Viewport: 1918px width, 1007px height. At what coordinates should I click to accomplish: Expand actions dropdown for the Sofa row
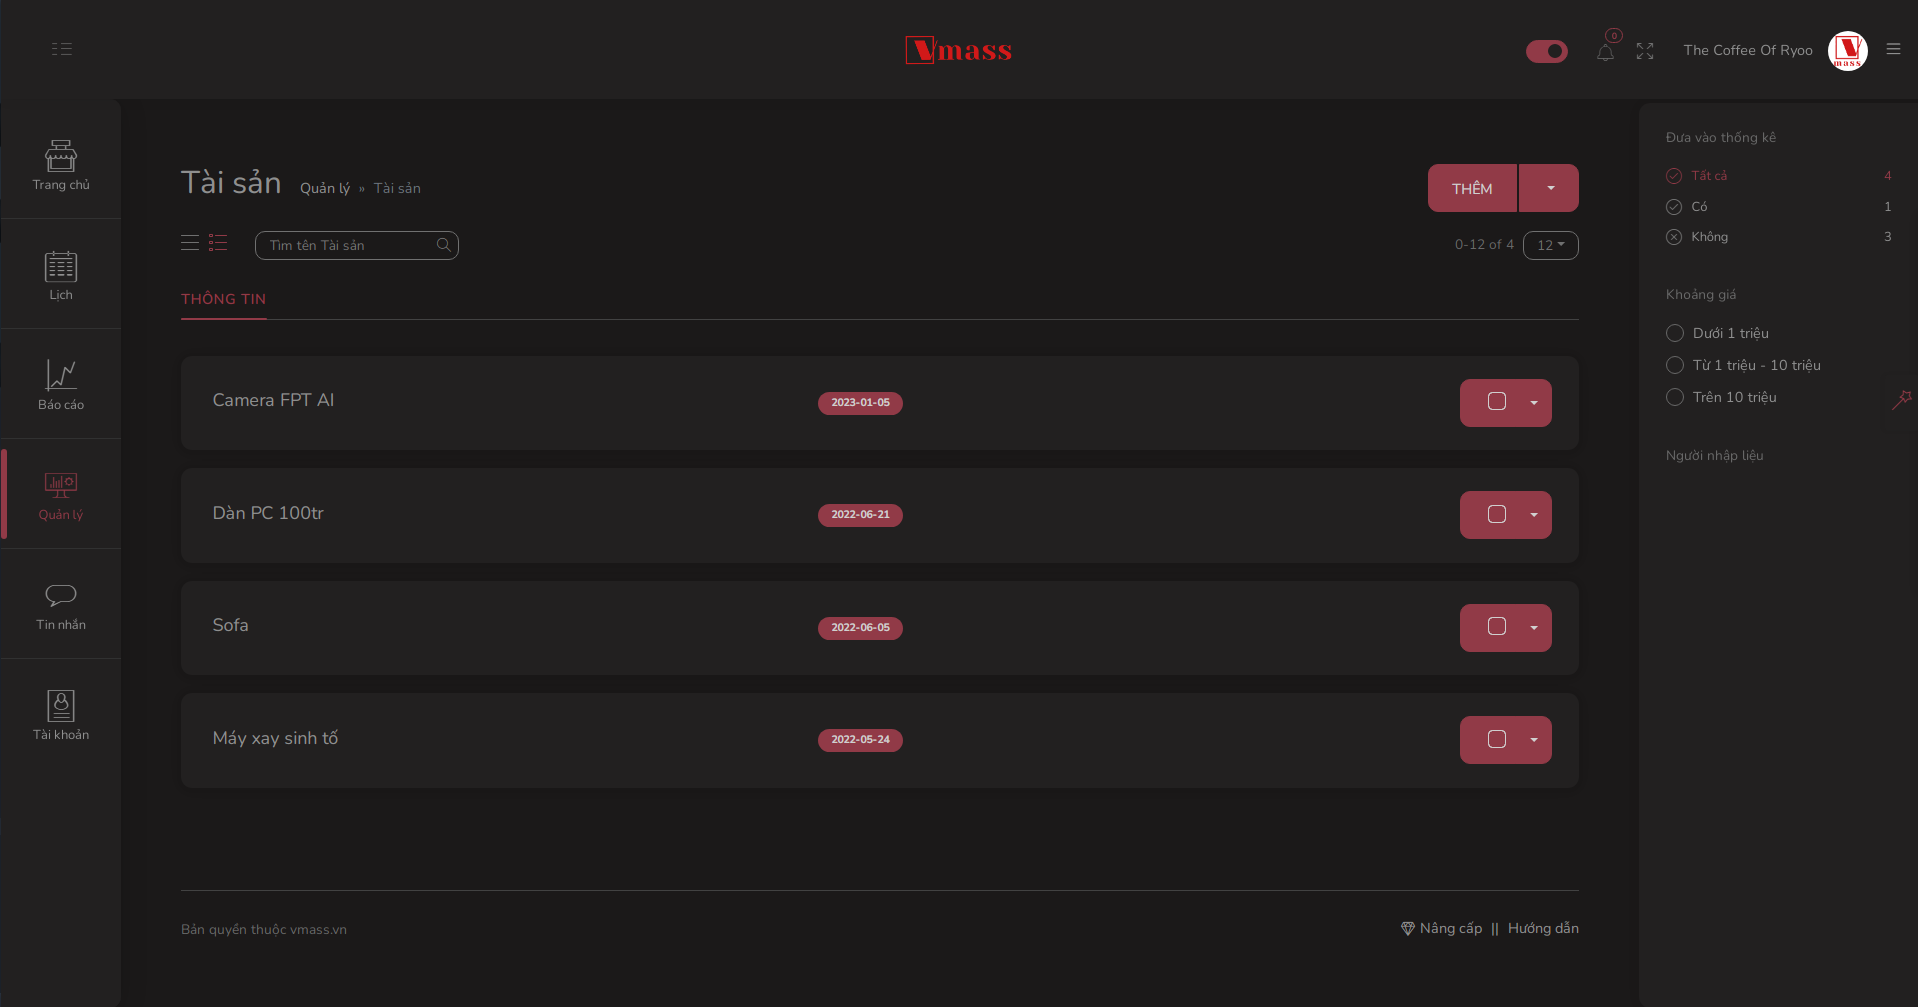coord(1534,628)
